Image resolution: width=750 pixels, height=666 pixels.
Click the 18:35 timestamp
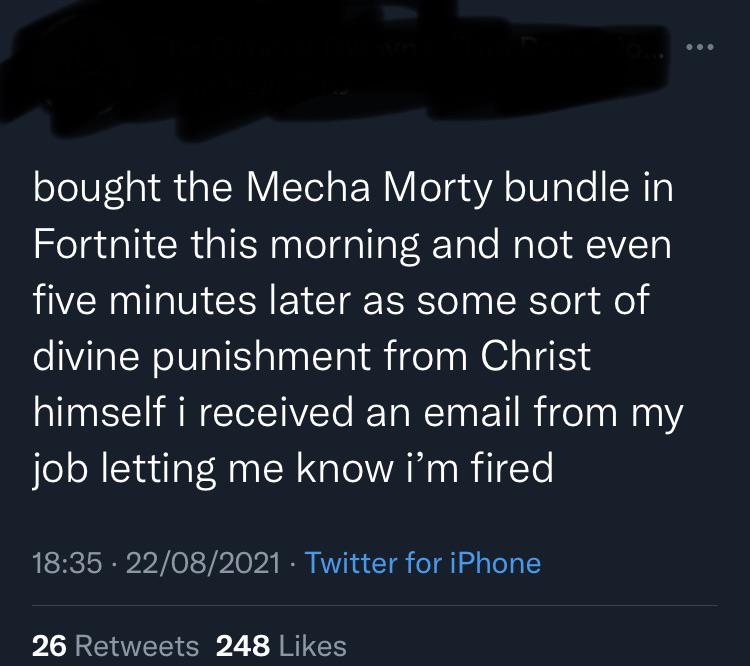(67, 562)
